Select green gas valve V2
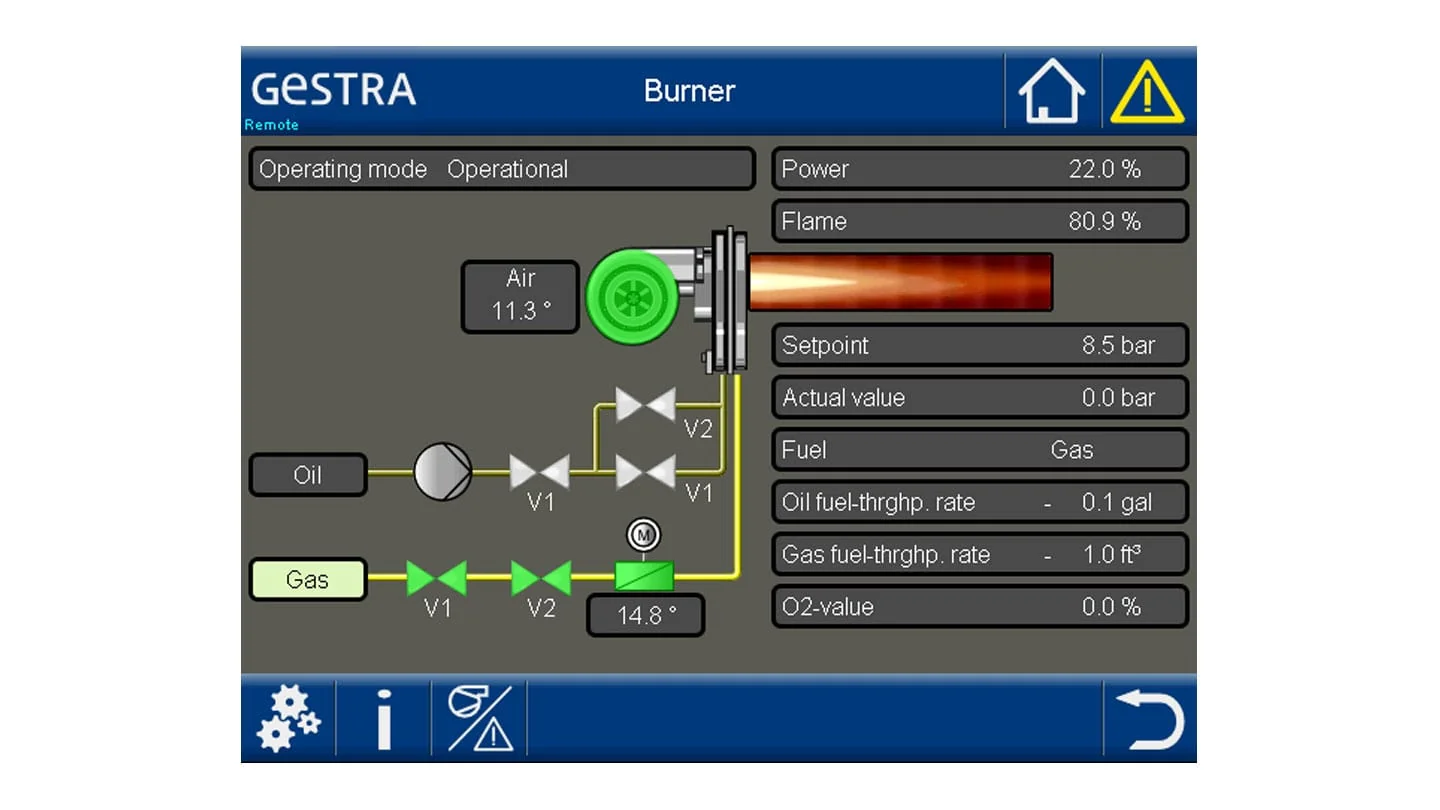 click(541, 577)
